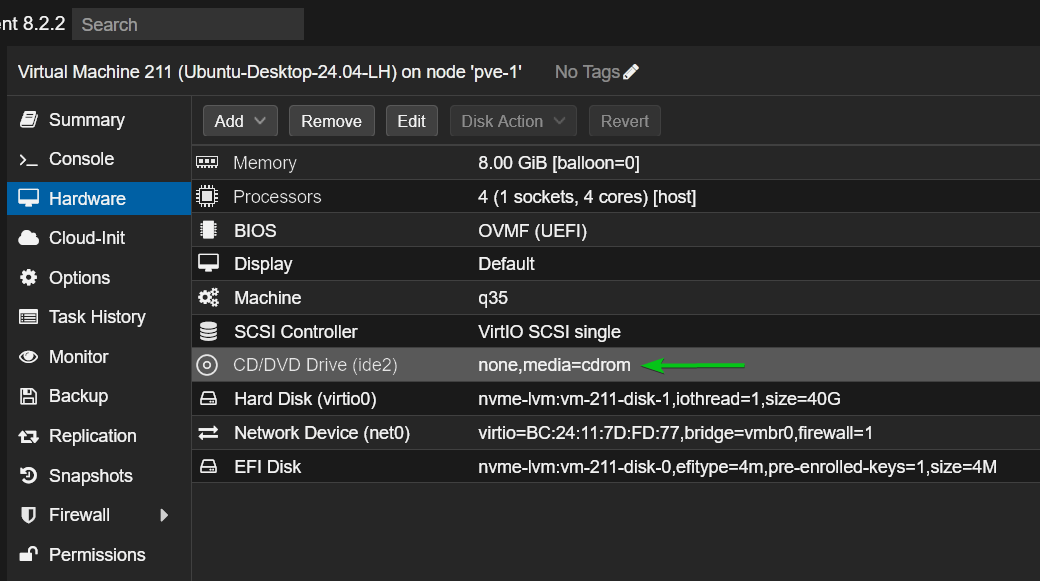Open the Add dropdown menu
This screenshot has width=1040, height=581.
240,120
